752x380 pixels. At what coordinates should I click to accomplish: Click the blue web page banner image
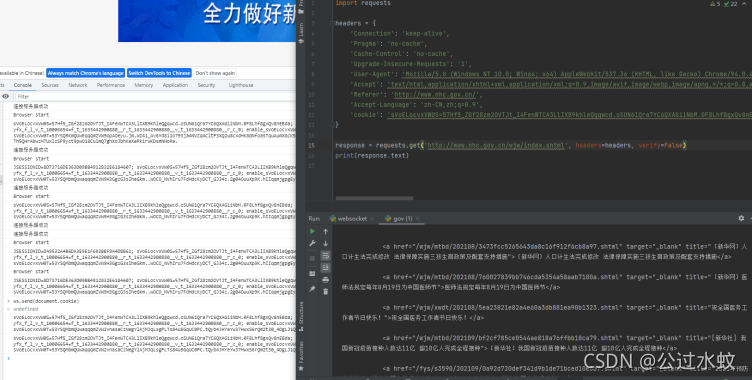(x=207, y=21)
